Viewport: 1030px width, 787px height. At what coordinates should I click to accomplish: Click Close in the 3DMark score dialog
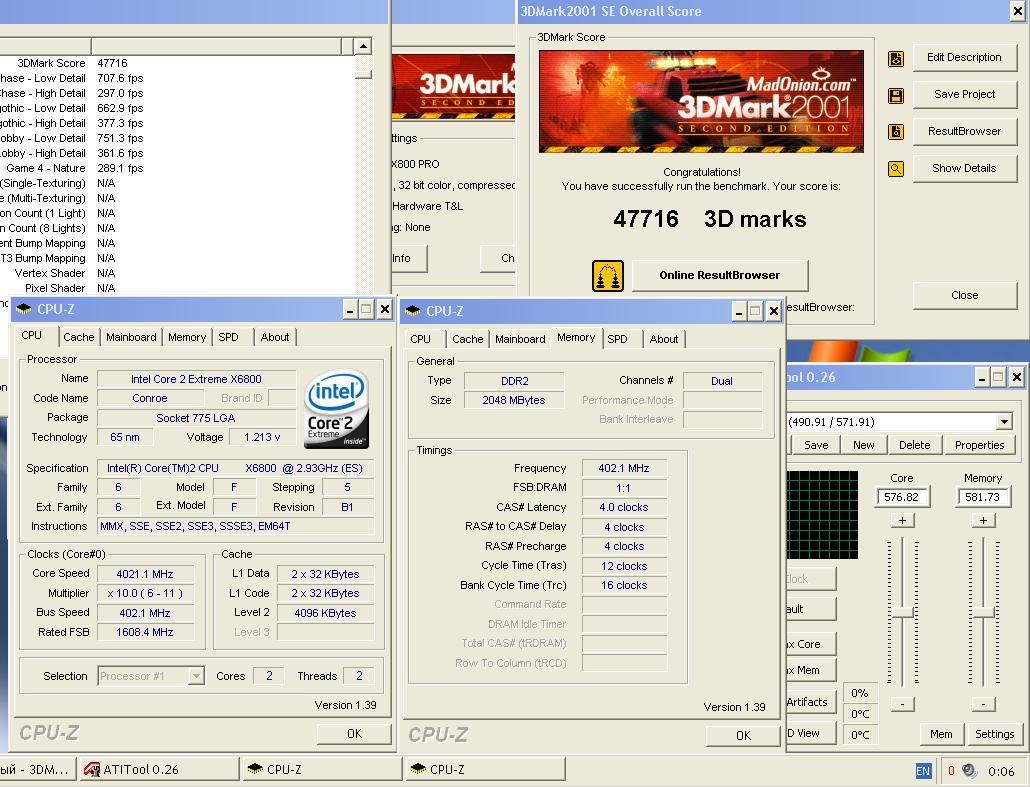[x=964, y=295]
